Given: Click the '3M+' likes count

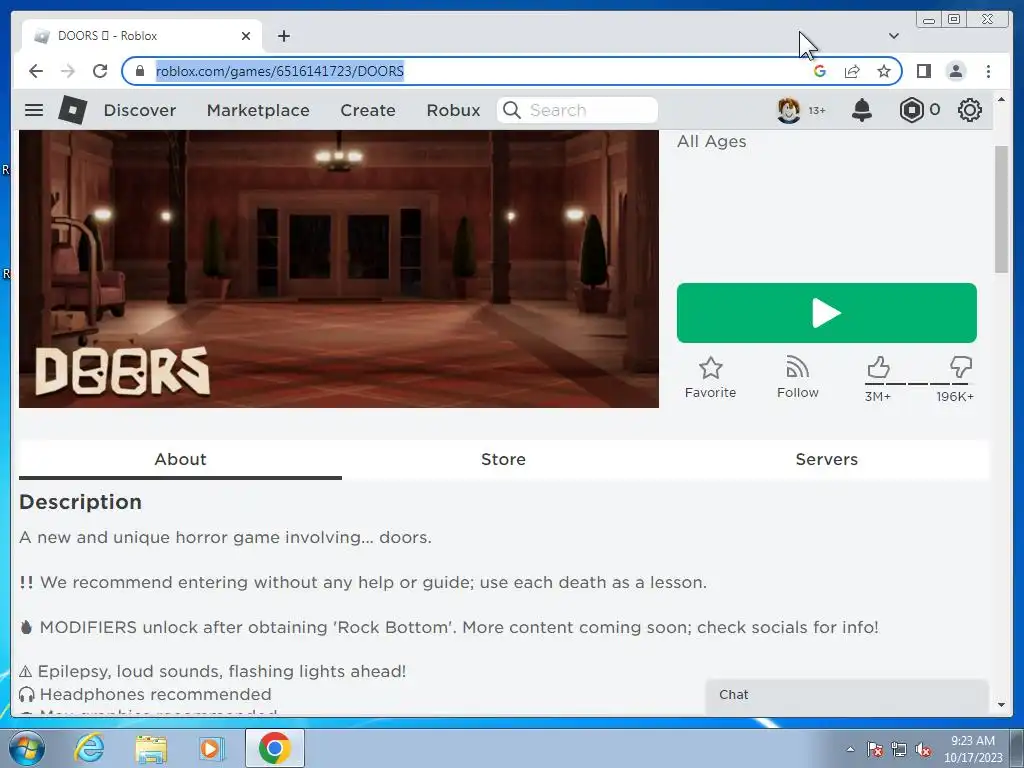Looking at the screenshot, I should 878,396.
